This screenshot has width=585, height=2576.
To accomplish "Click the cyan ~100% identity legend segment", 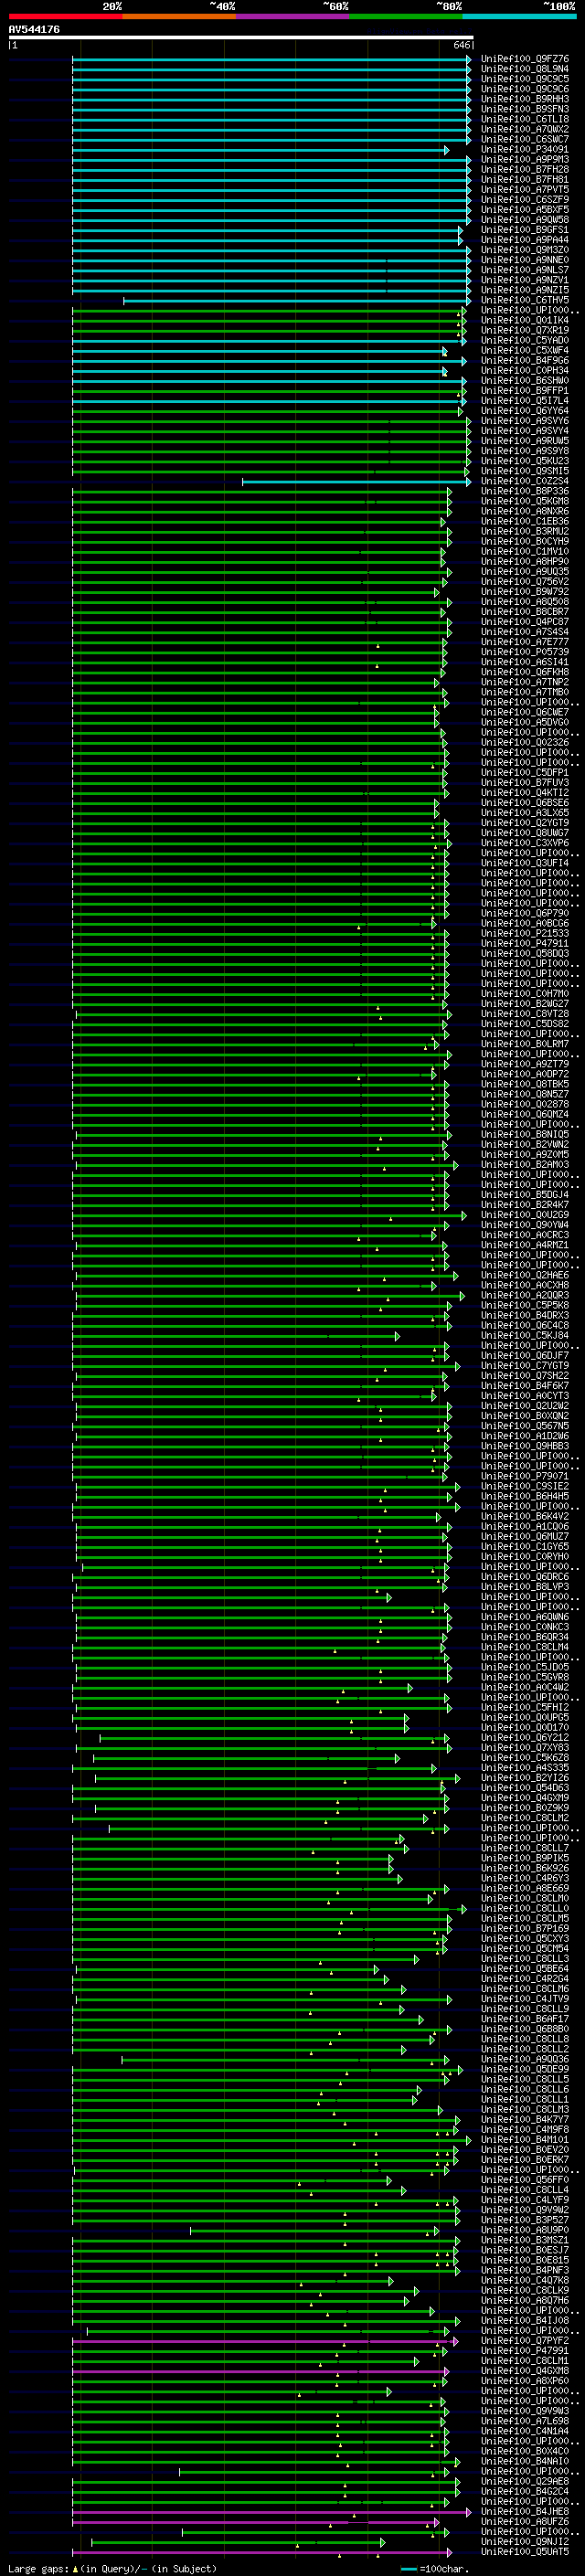I will [x=519, y=16].
